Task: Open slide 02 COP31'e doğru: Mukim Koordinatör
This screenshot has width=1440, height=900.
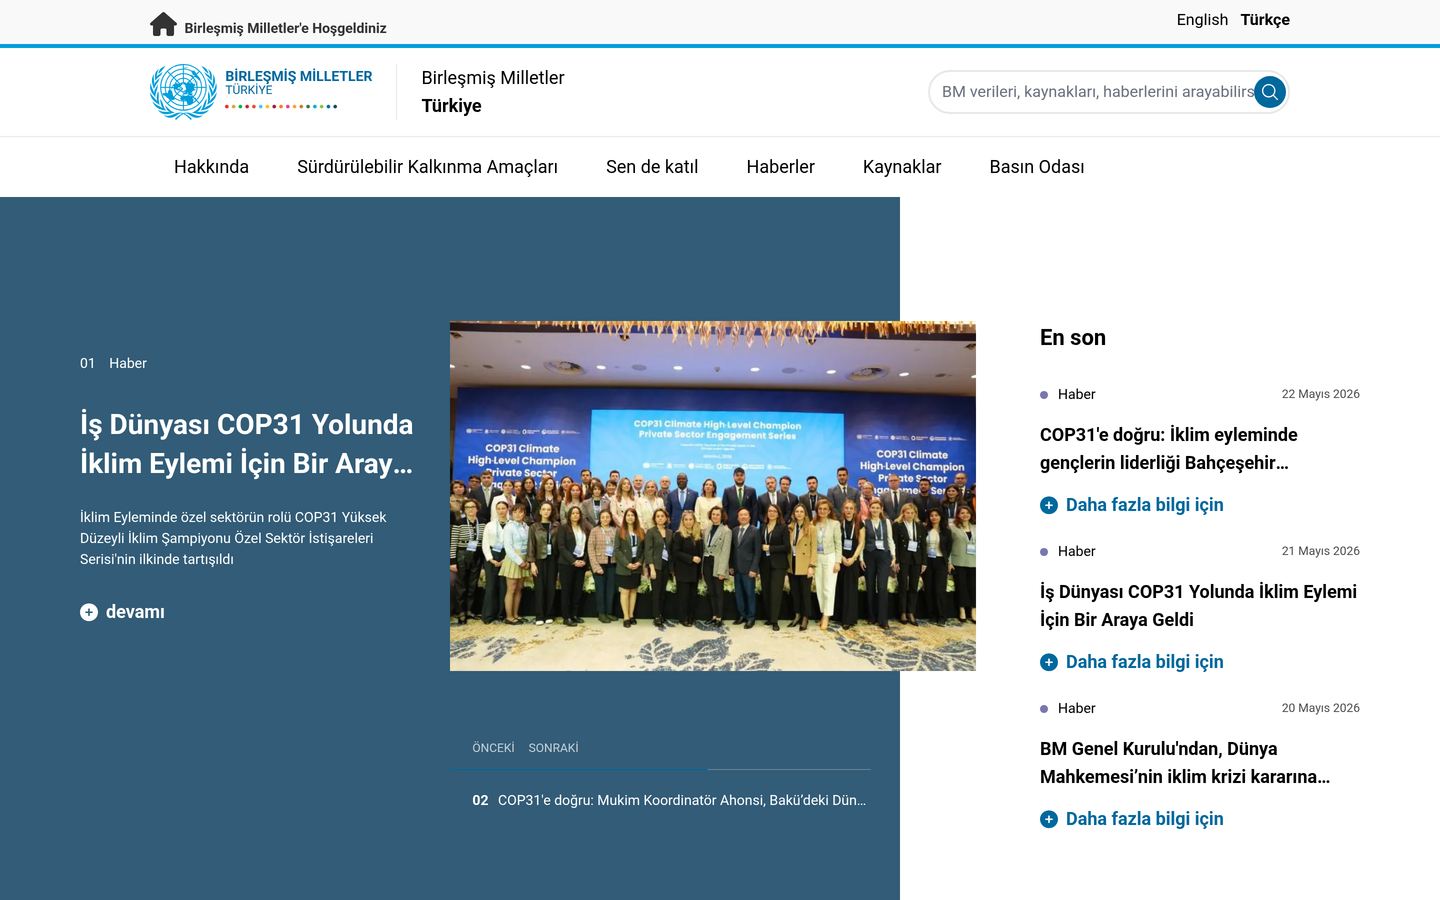Action: coord(669,800)
